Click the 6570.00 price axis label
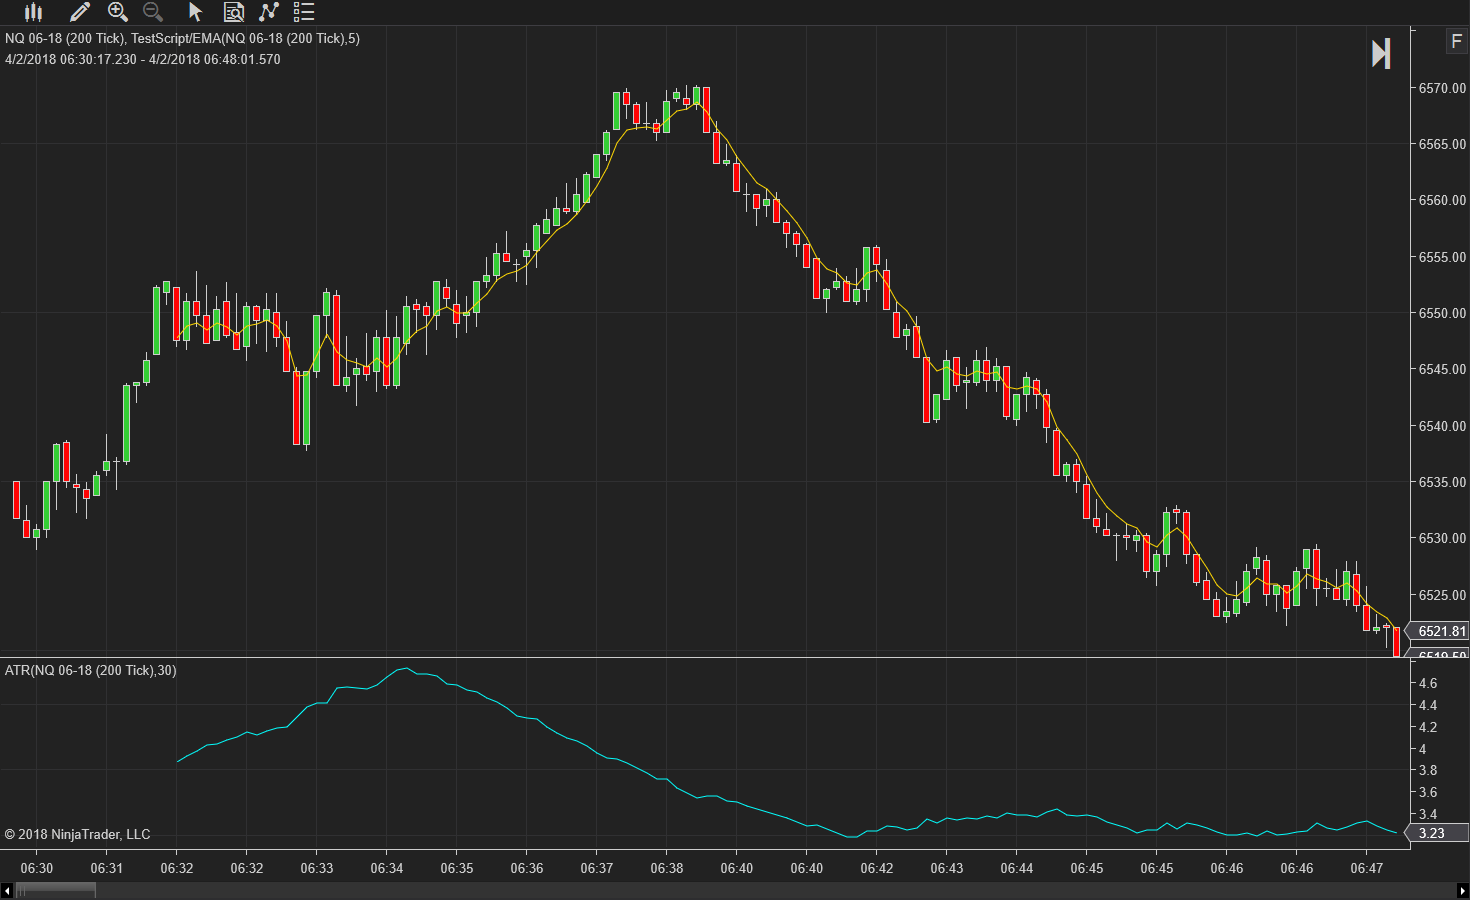This screenshot has height=900, width=1470. (x=1443, y=88)
